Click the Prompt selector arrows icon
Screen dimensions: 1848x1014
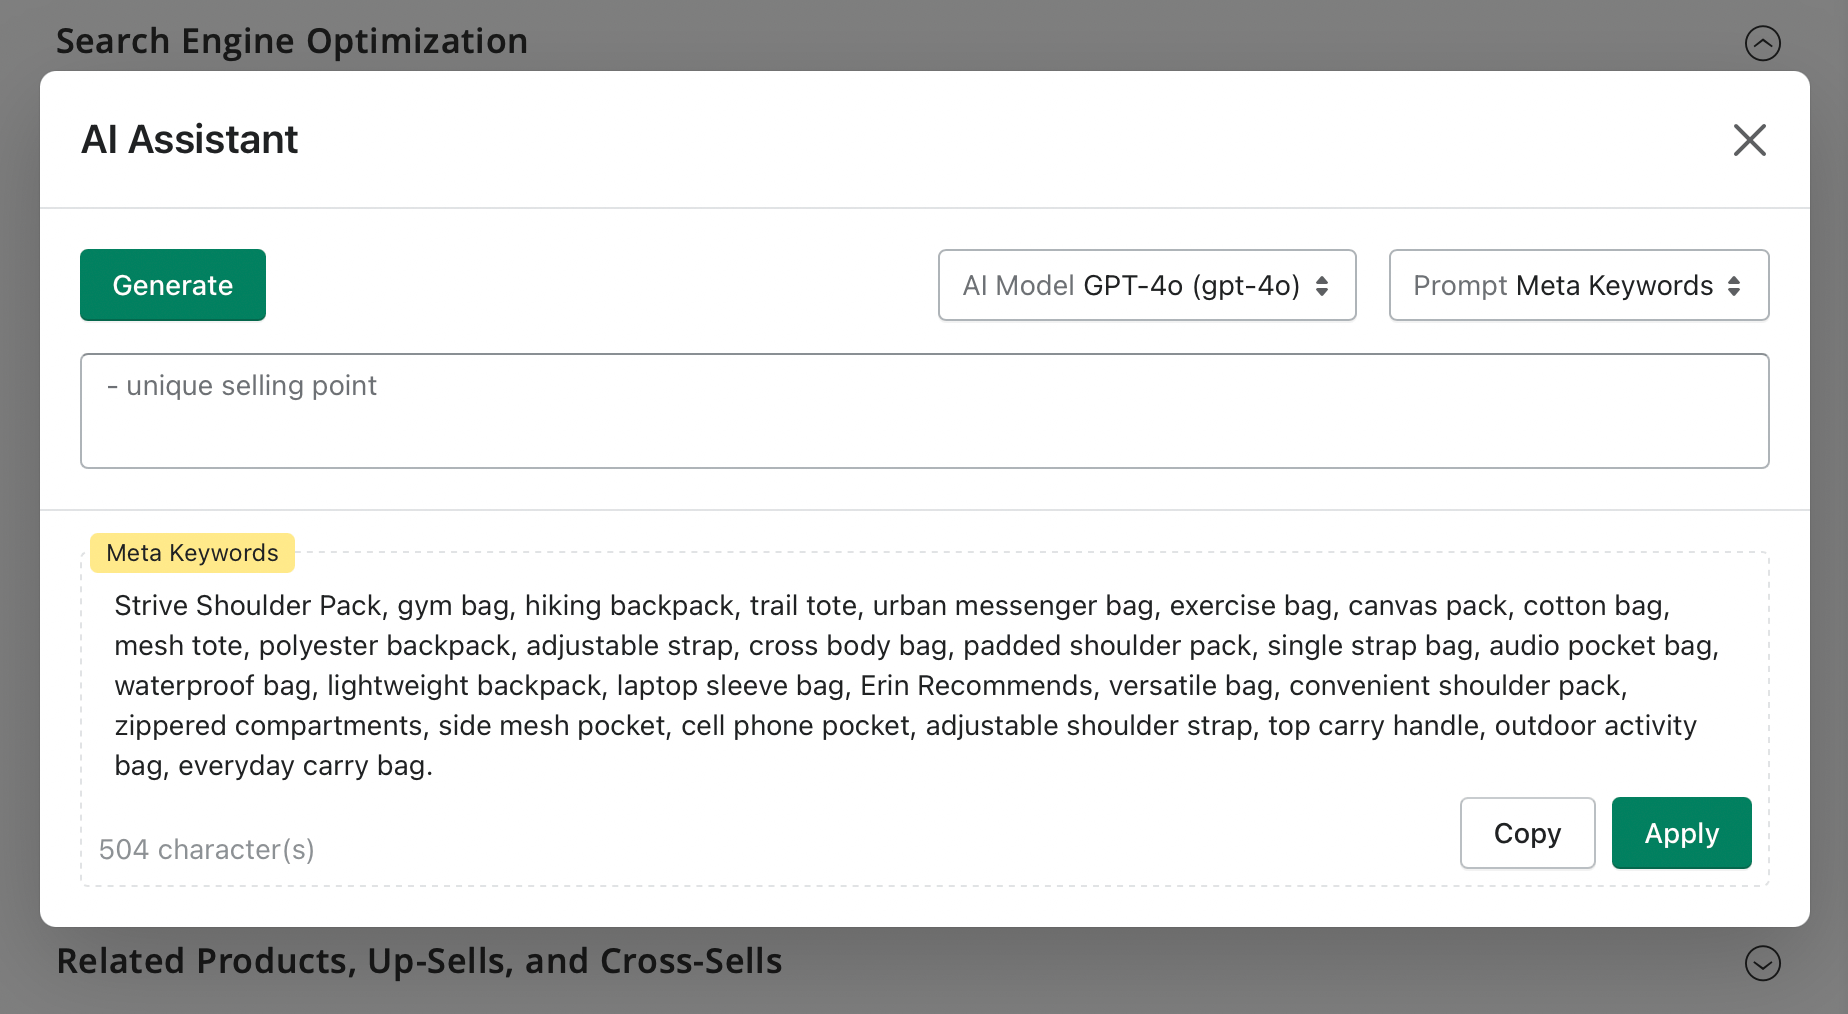(1734, 286)
